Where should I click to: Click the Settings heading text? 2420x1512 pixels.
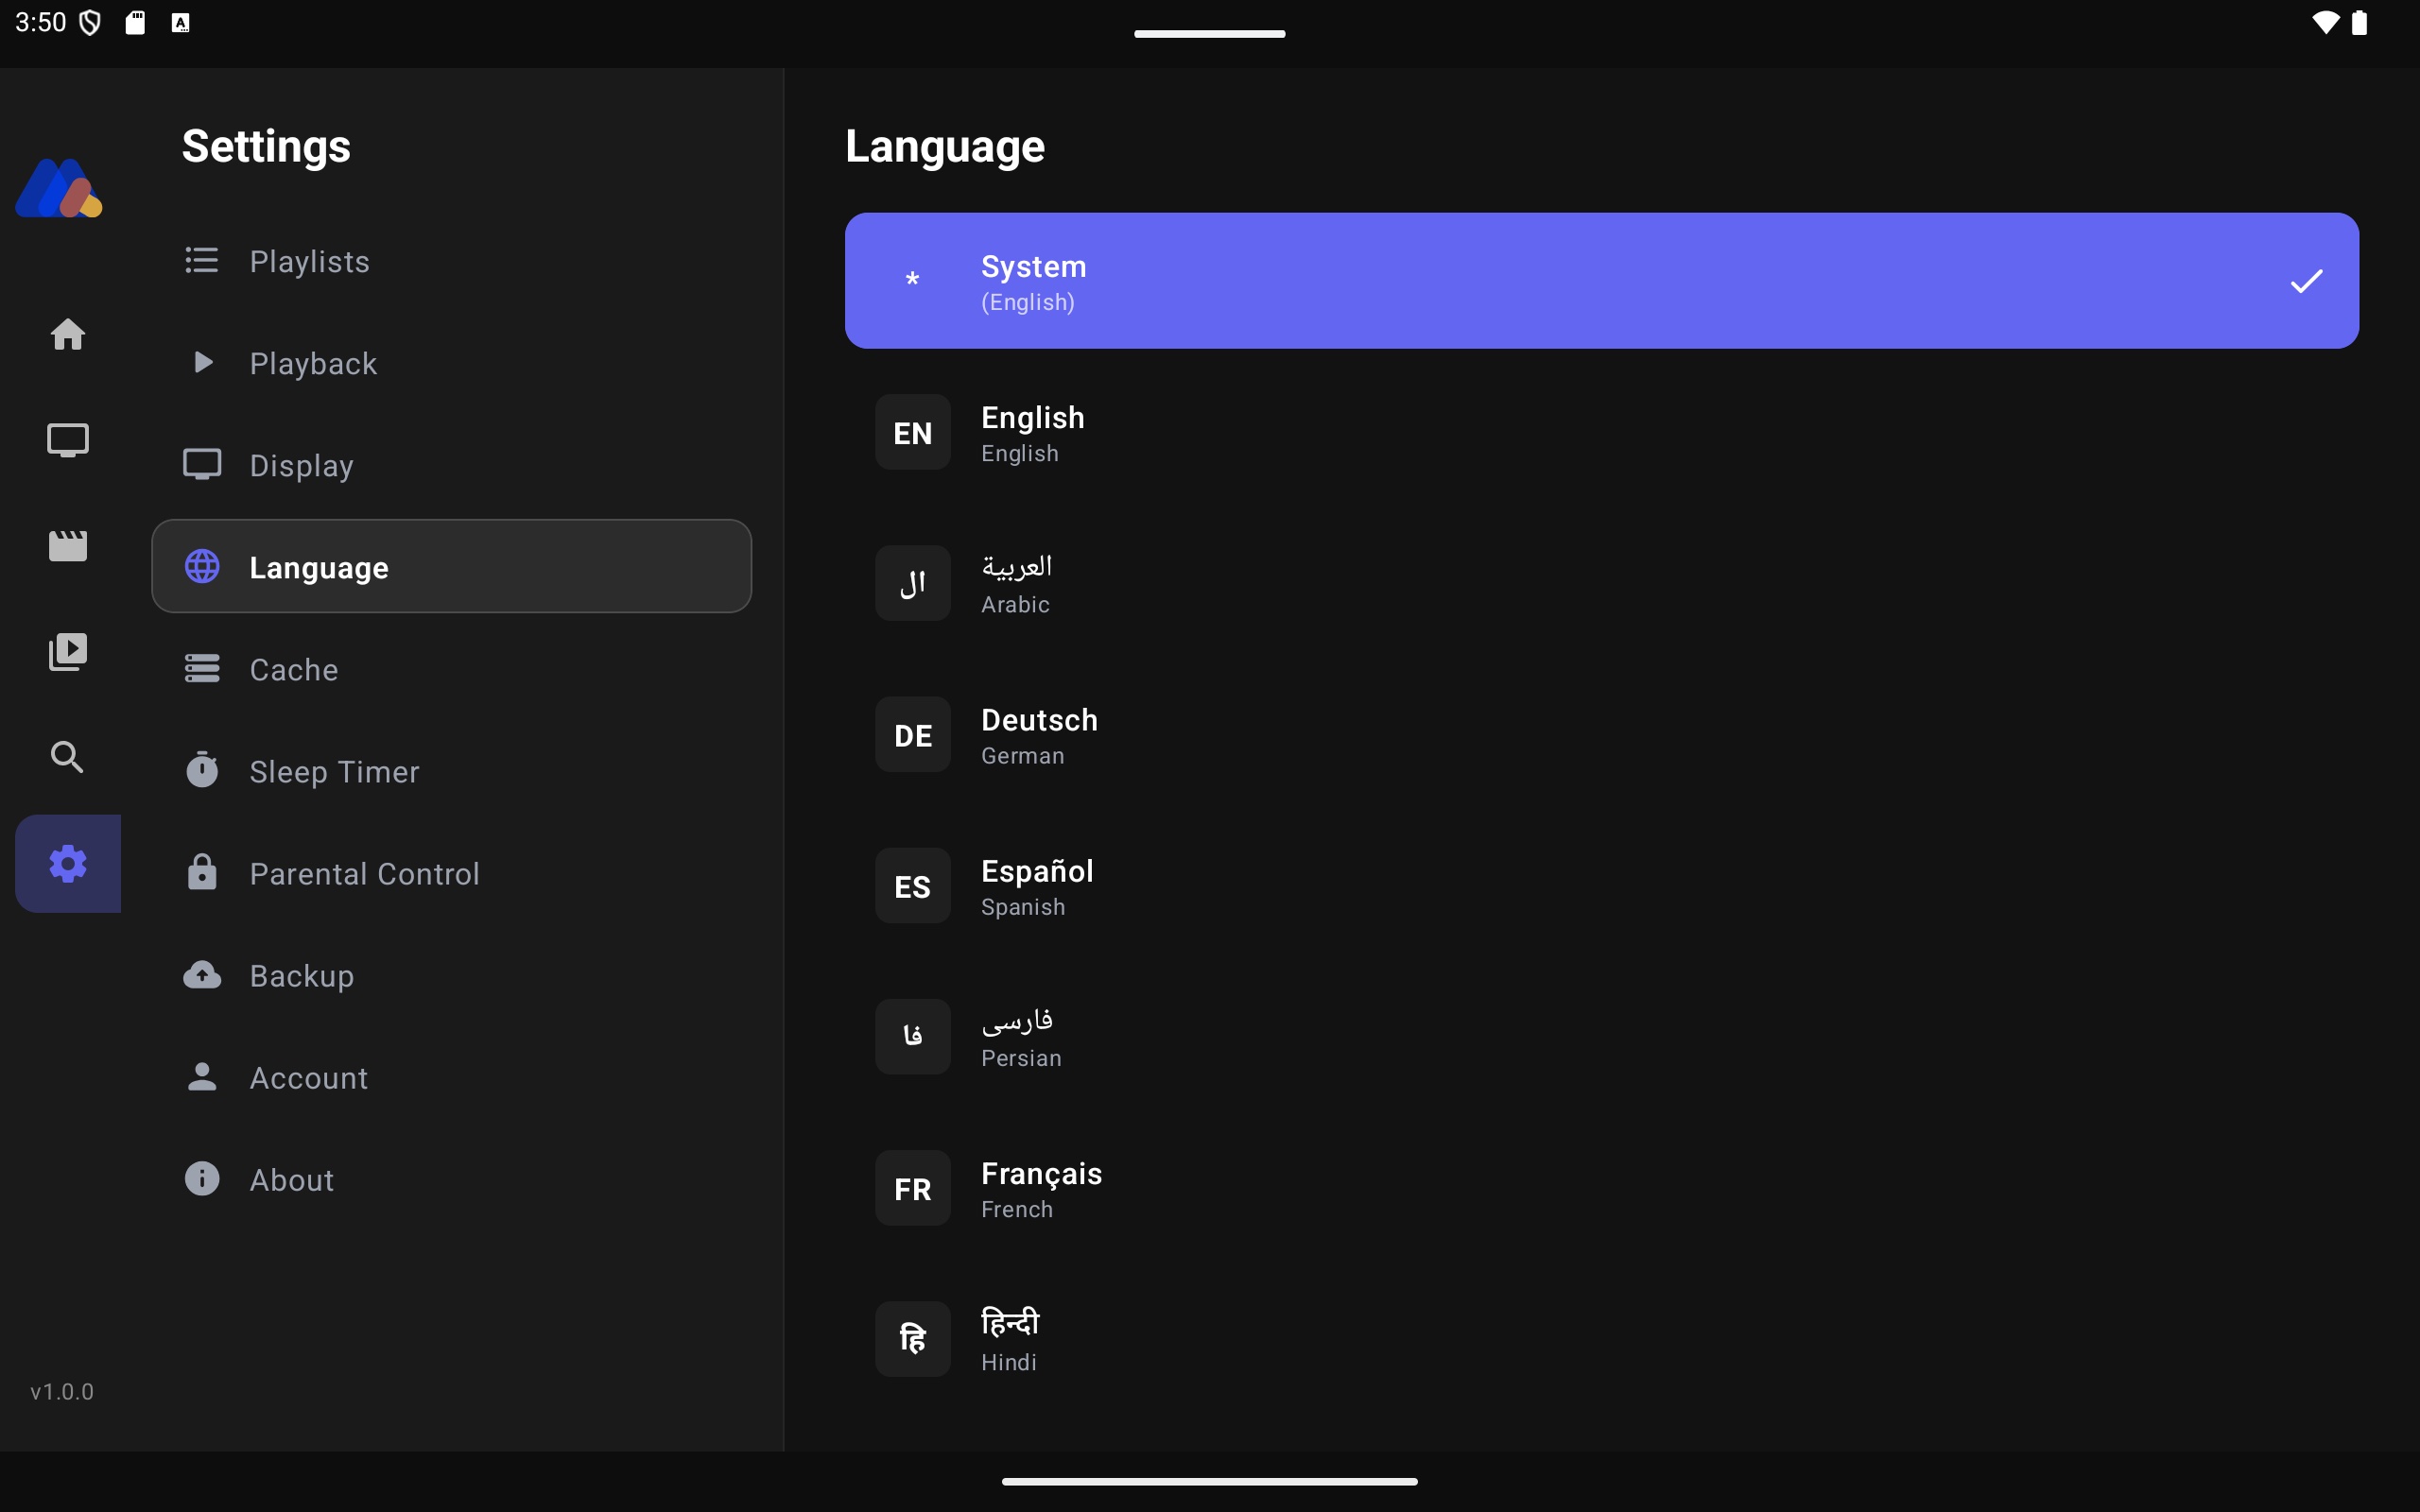[x=266, y=146]
